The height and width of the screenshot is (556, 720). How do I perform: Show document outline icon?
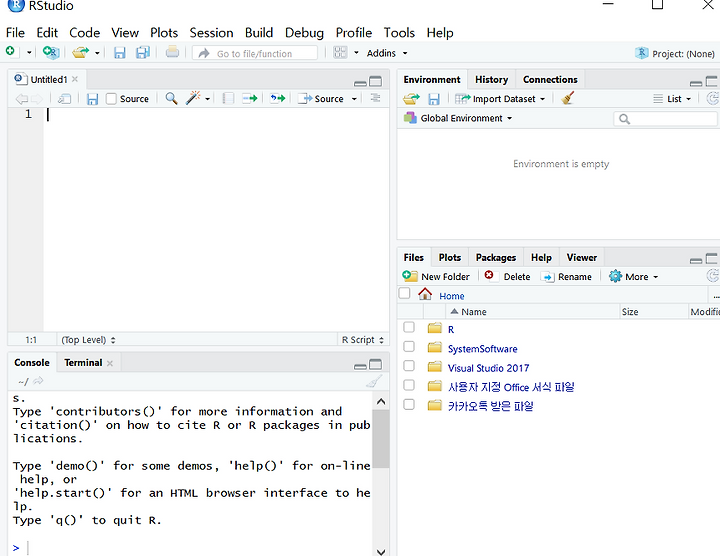[x=375, y=98]
